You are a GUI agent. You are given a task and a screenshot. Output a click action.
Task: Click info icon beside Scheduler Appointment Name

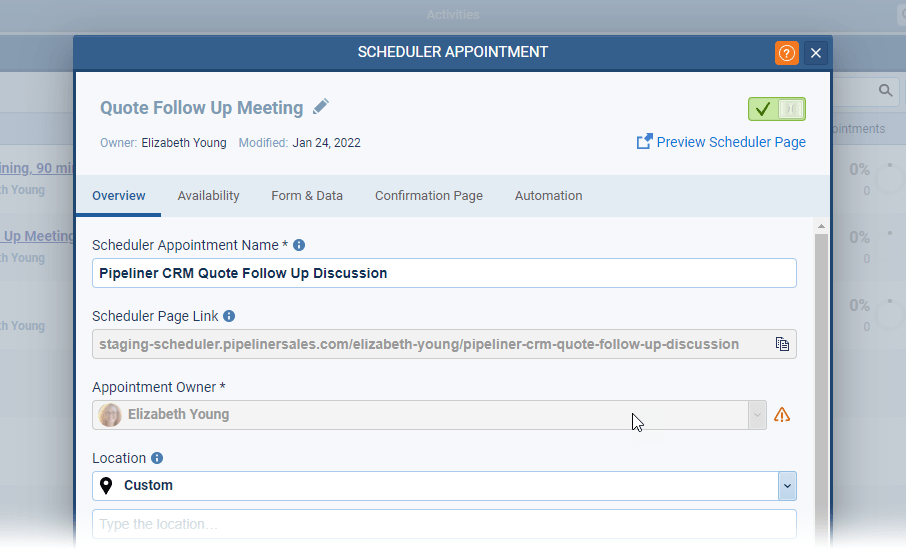[x=299, y=245]
